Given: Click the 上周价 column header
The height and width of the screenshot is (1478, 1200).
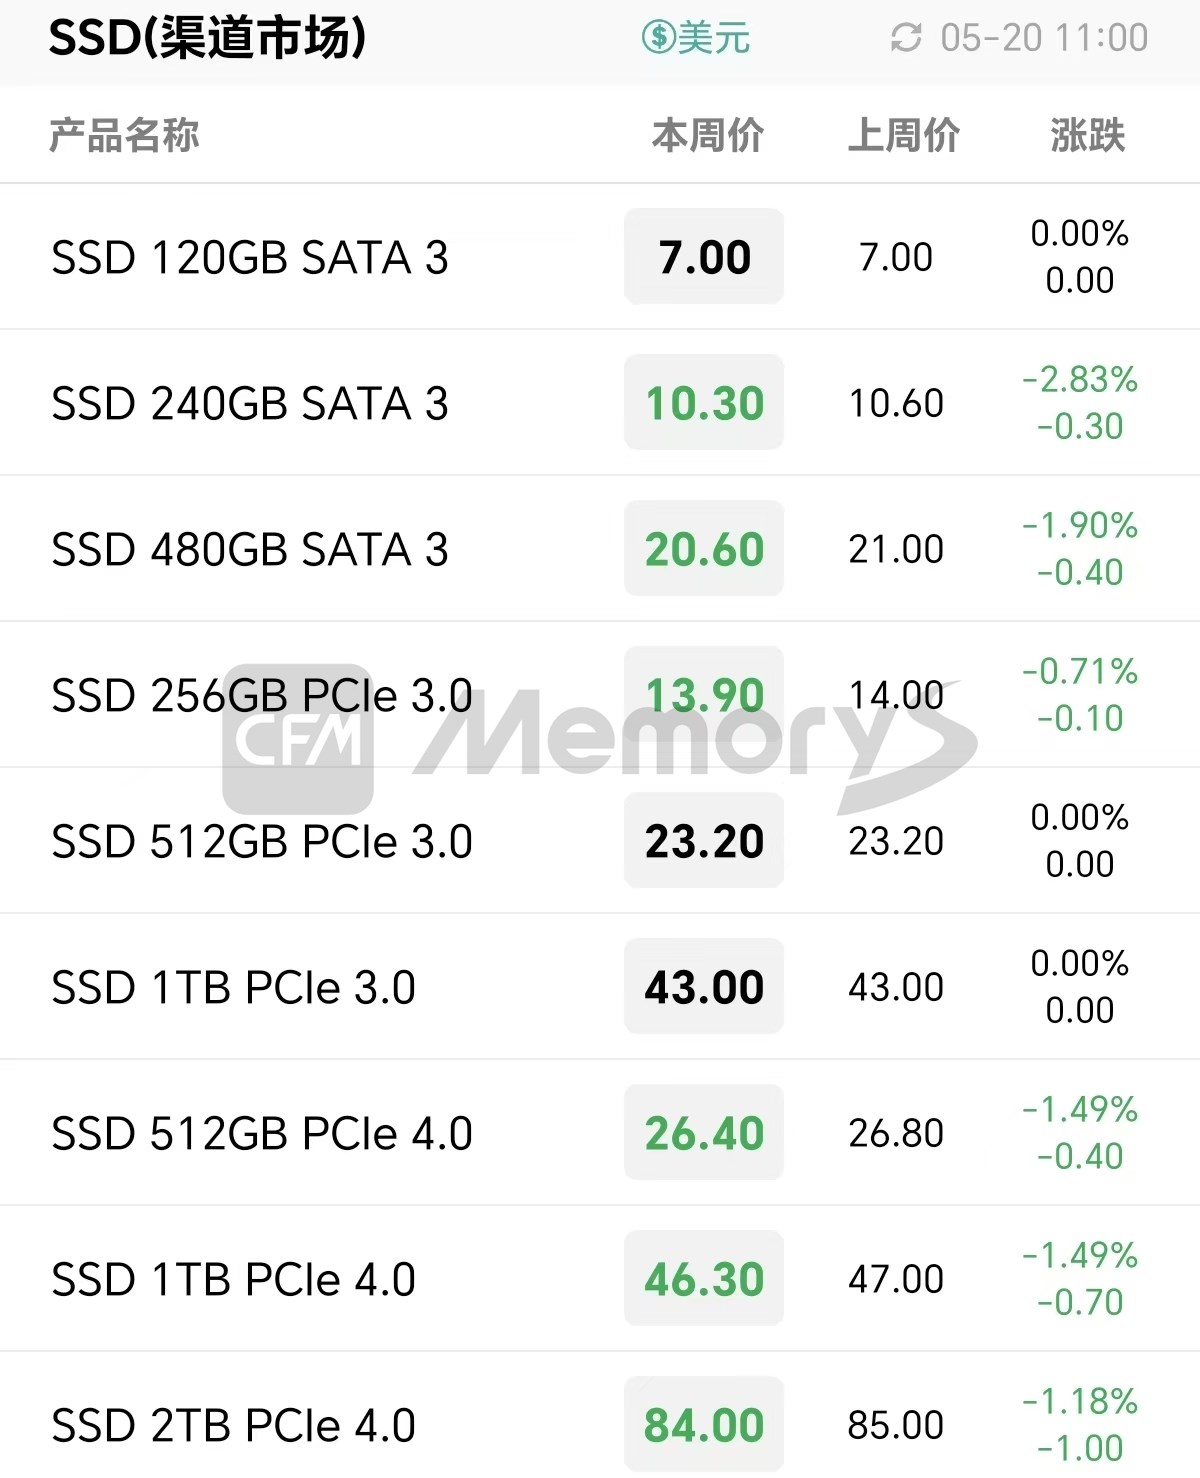Looking at the screenshot, I should (903, 135).
